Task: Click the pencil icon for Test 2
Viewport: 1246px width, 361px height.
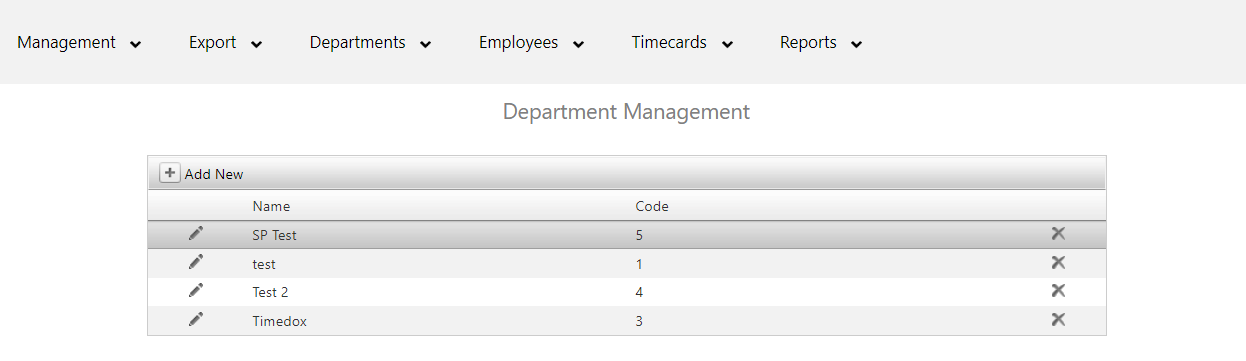Action: click(195, 290)
